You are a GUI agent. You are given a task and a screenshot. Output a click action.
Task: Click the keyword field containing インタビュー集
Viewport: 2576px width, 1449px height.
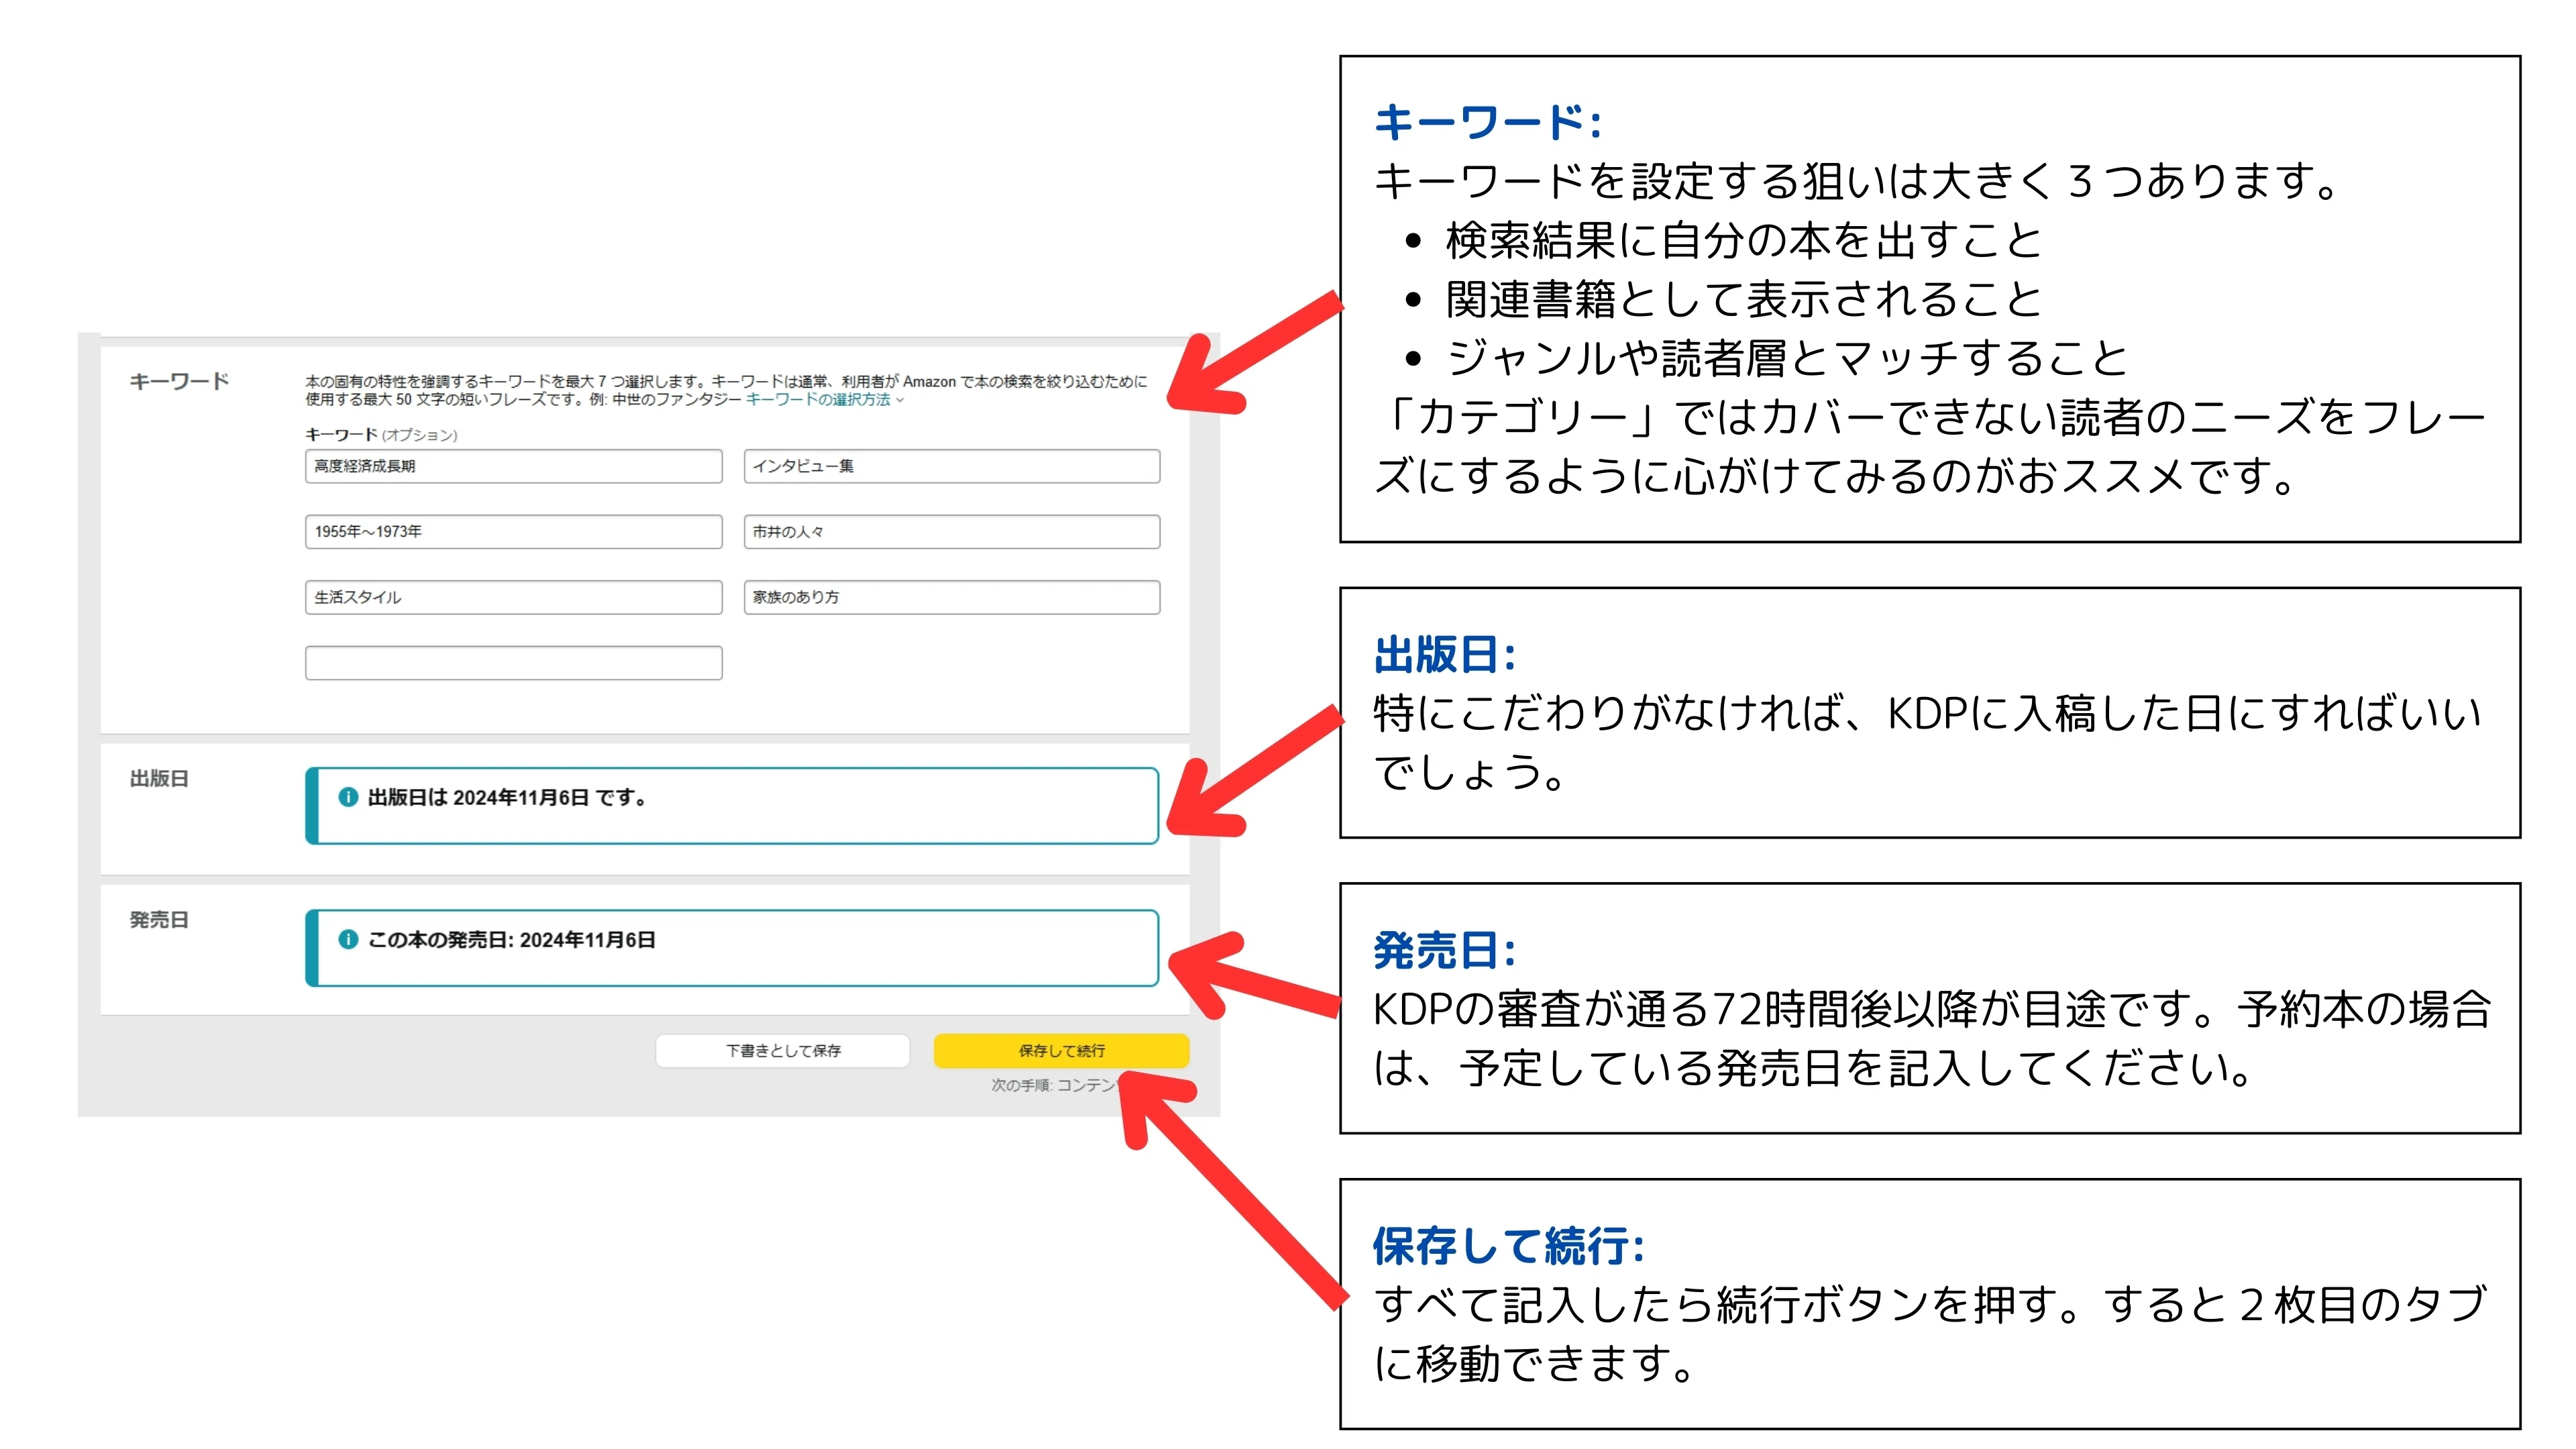[x=951, y=466]
